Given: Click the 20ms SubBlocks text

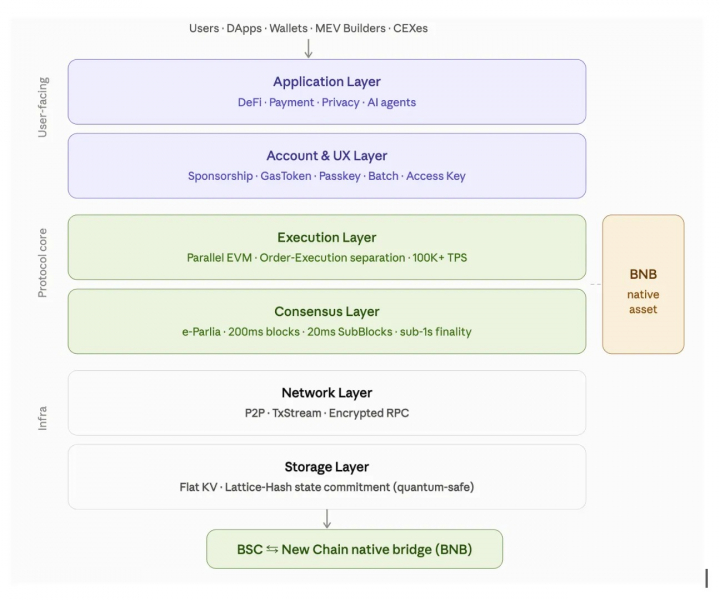Looking at the screenshot, I should coord(349,331).
